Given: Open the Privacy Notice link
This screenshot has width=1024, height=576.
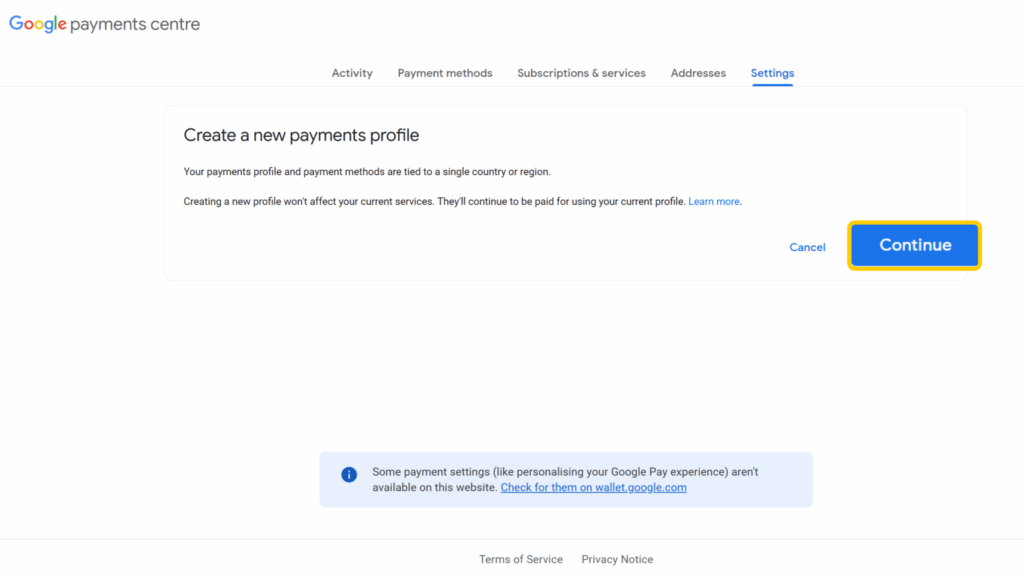Looking at the screenshot, I should pos(617,560).
